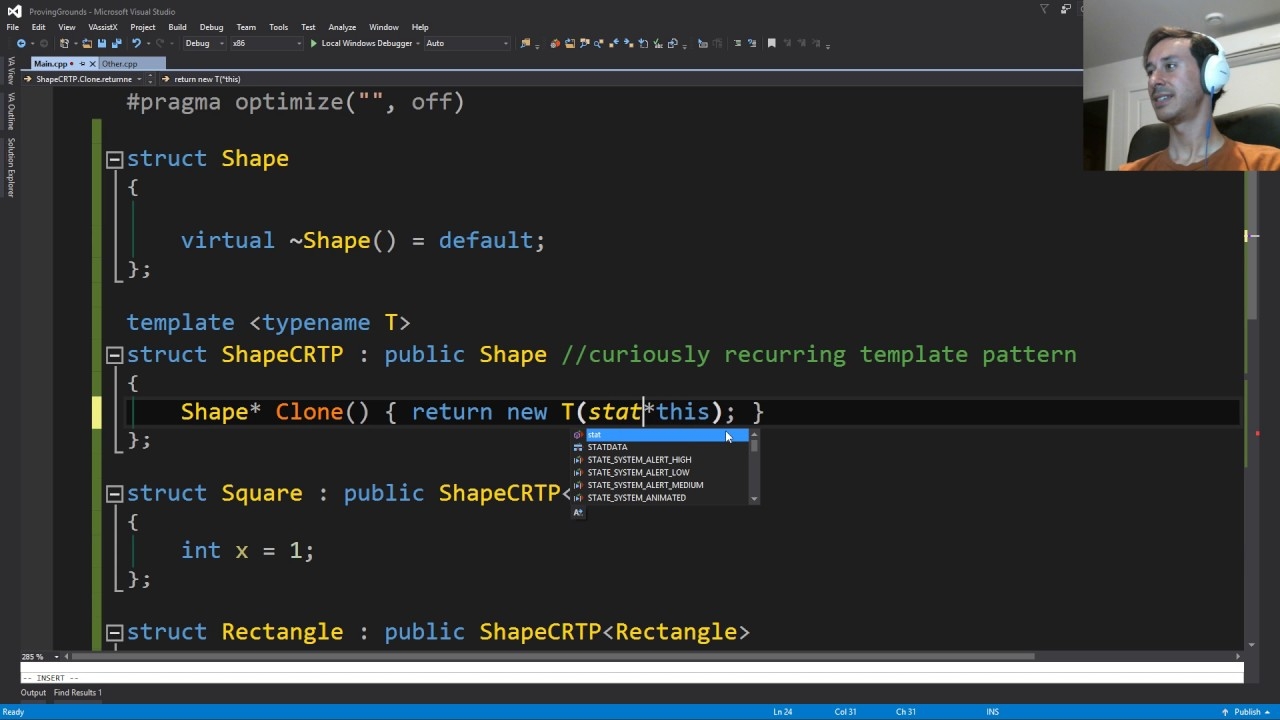Click the notification bell icon top right

(1044, 9)
